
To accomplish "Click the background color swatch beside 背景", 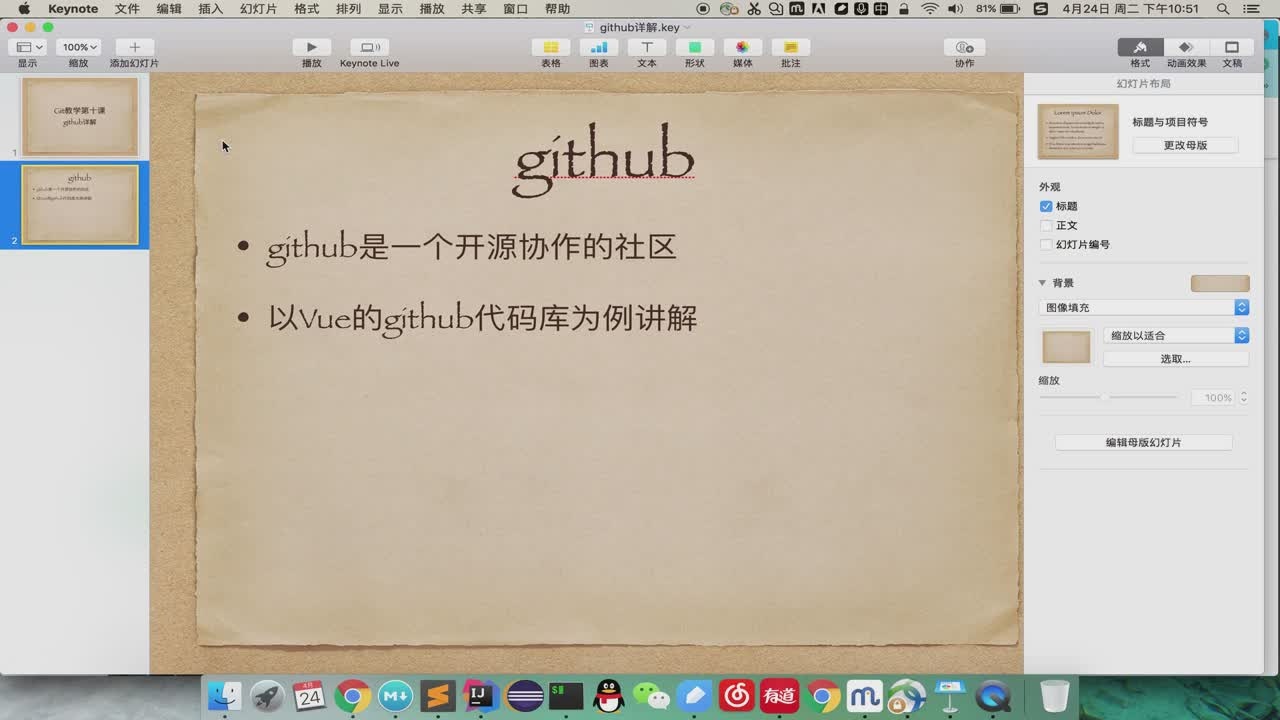I will point(1220,283).
